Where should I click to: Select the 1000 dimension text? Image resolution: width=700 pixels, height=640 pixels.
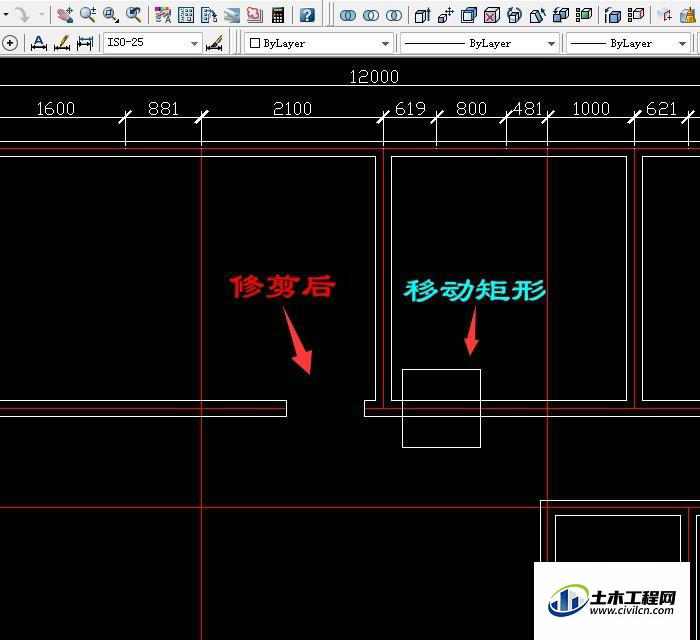591,109
